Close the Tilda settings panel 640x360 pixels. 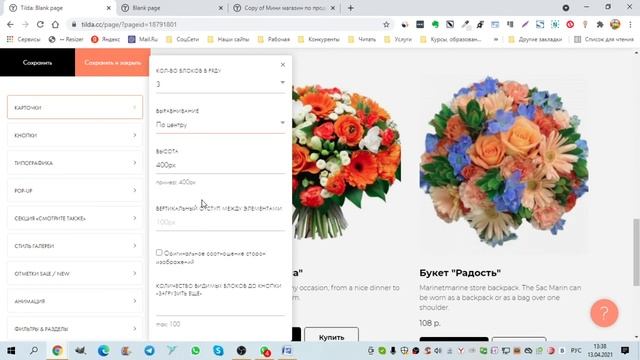(283, 64)
